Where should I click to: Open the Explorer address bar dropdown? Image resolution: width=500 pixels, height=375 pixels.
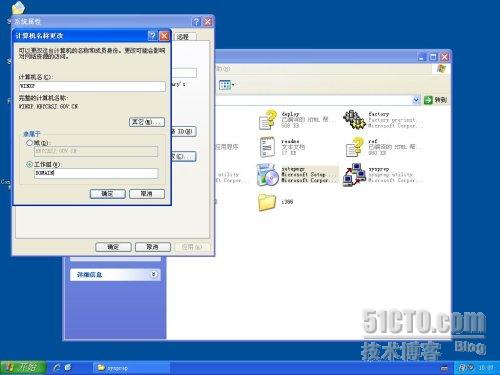click(x=416, y=100)
